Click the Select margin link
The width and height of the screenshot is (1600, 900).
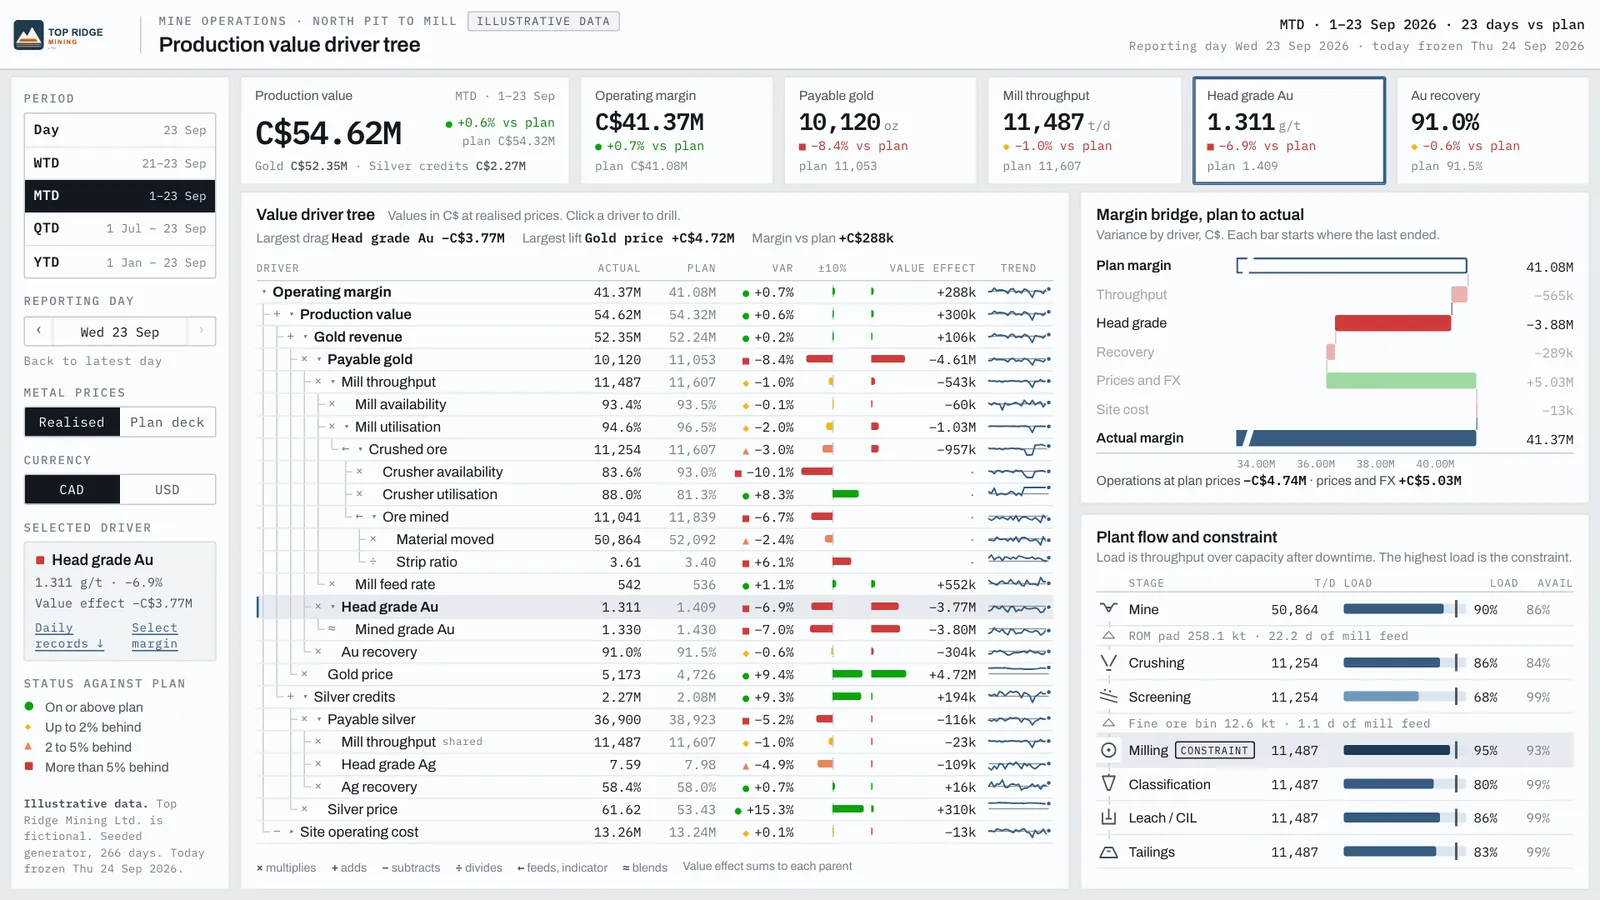coord(154,636)
